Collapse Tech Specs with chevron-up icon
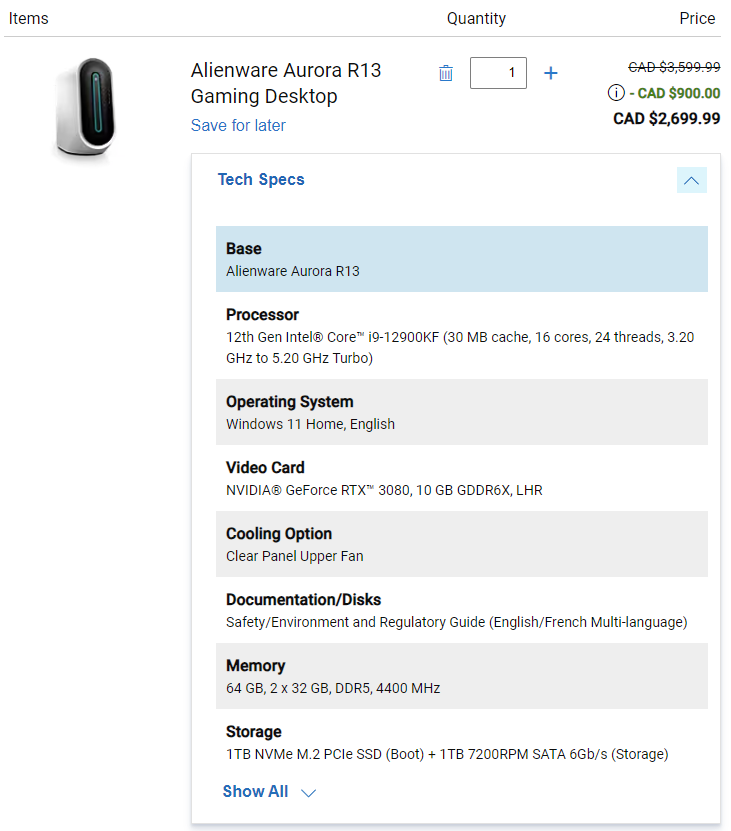731x831 pixels. [x=691, y=180]
